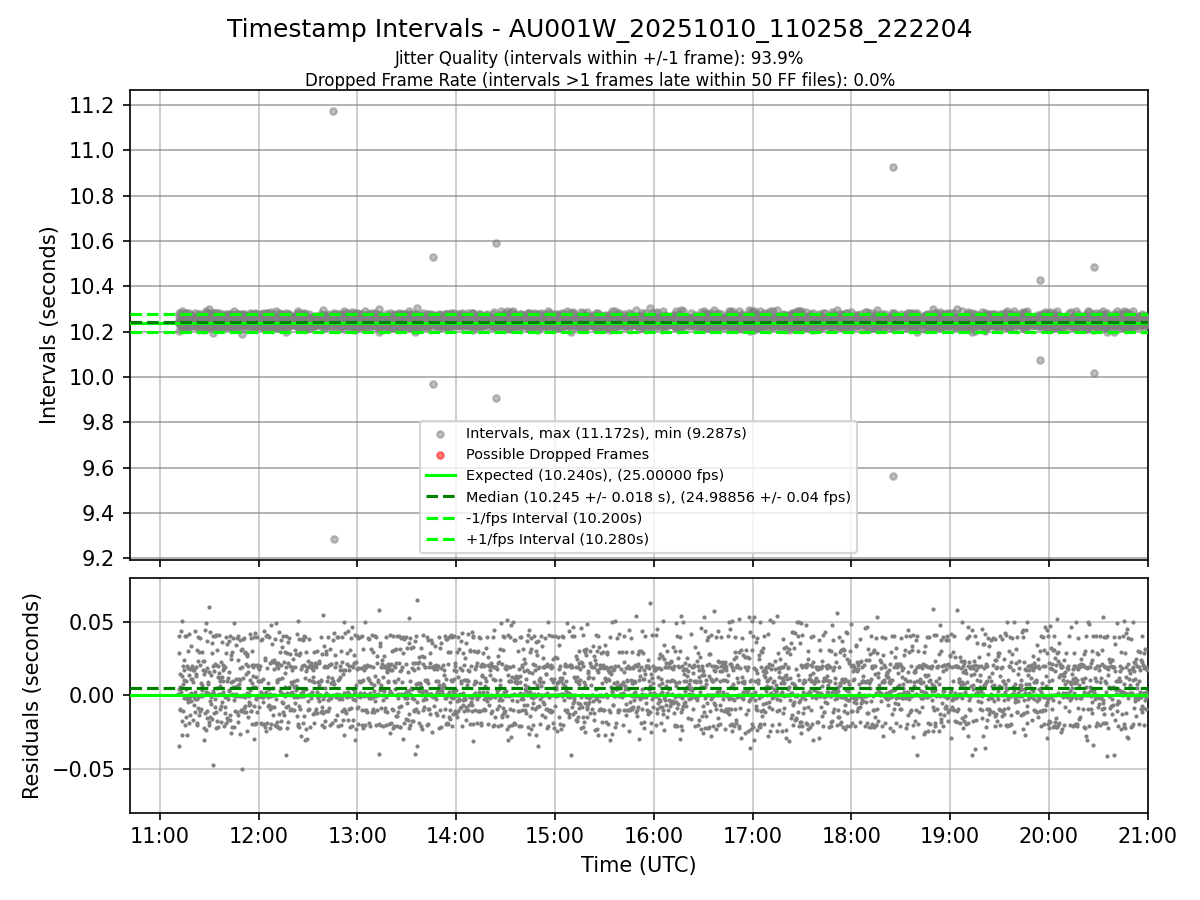
Task: Select legend entry 'Possible Dropped Frames'
Action: (x=557, y=454)
